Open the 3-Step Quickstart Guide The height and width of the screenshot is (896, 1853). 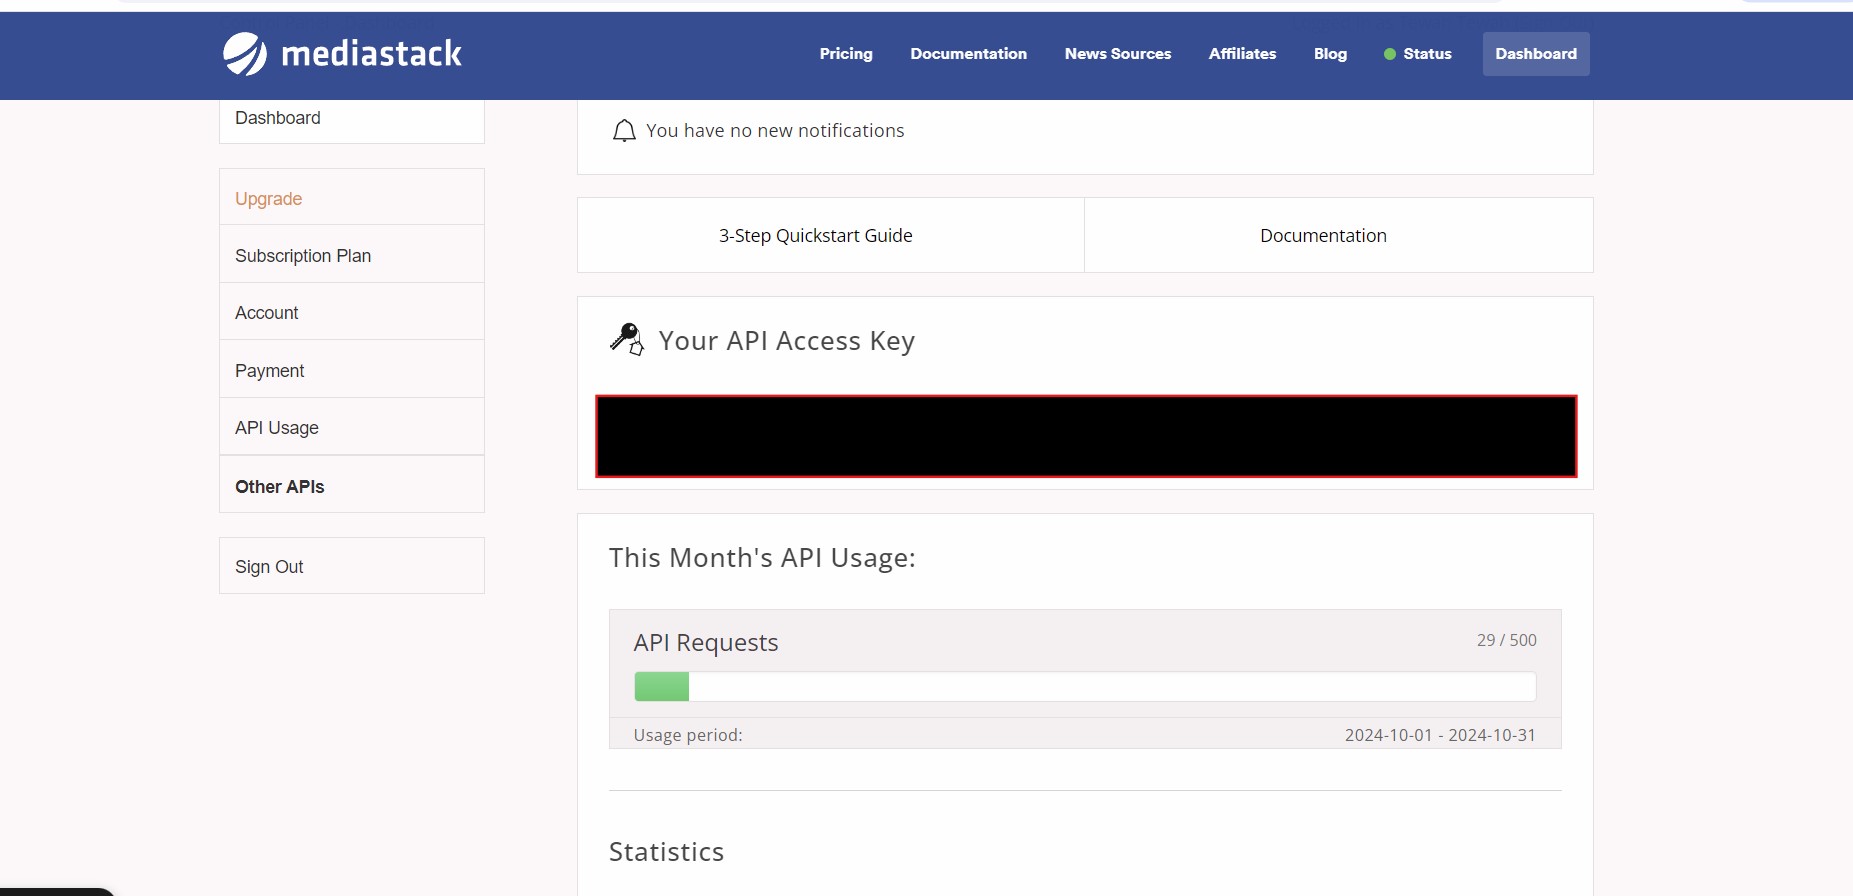coord(831,235)
